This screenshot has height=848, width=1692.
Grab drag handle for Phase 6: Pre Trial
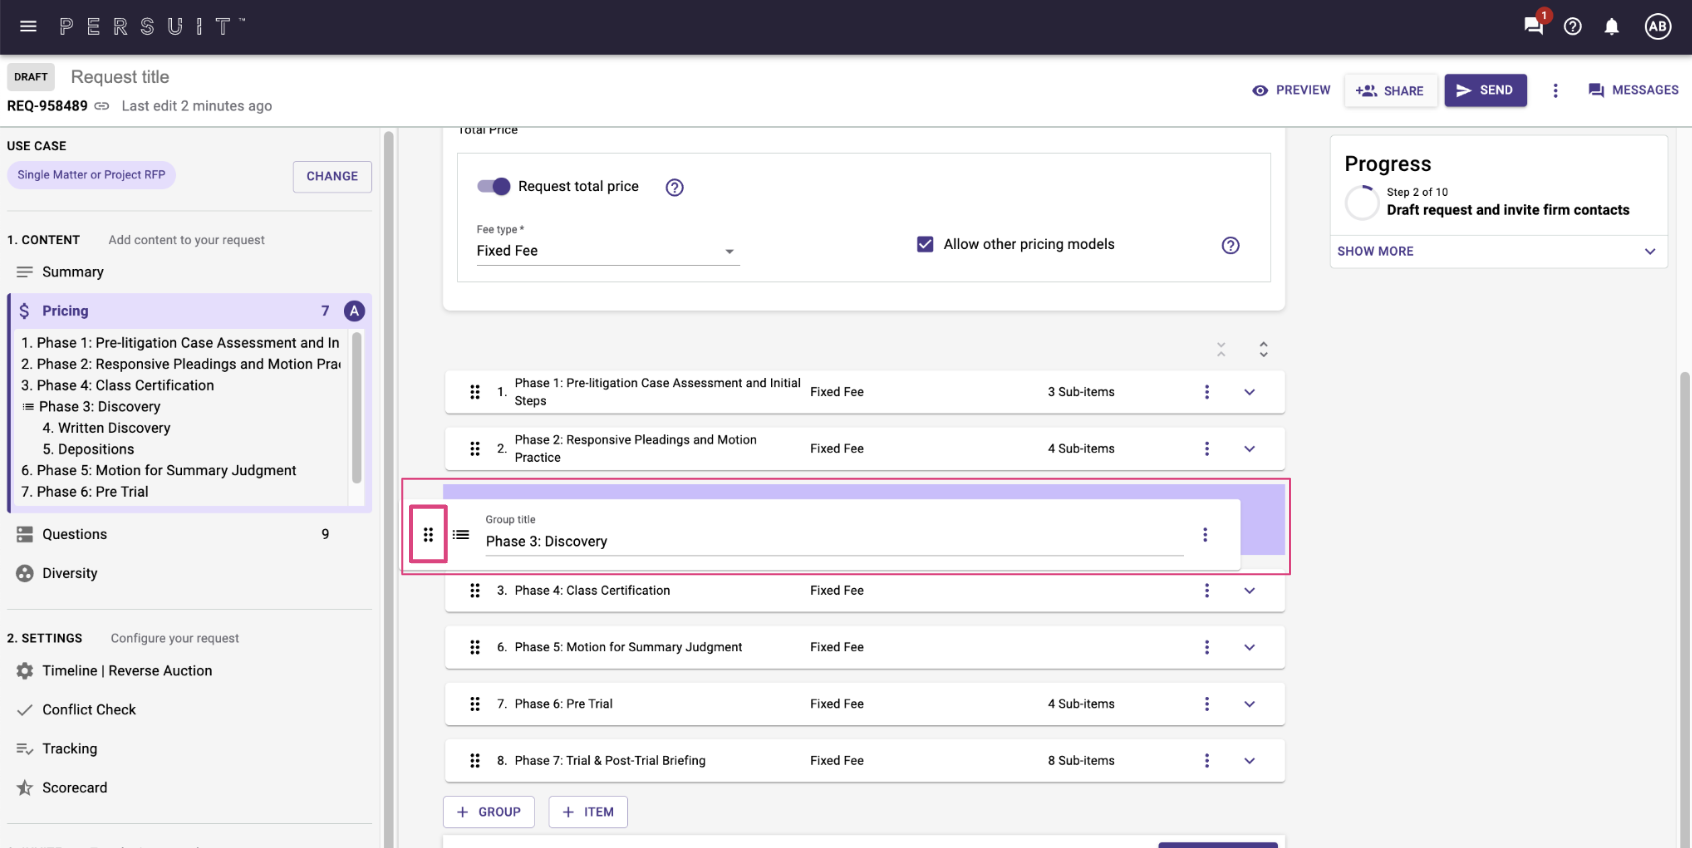pos(475,704)
